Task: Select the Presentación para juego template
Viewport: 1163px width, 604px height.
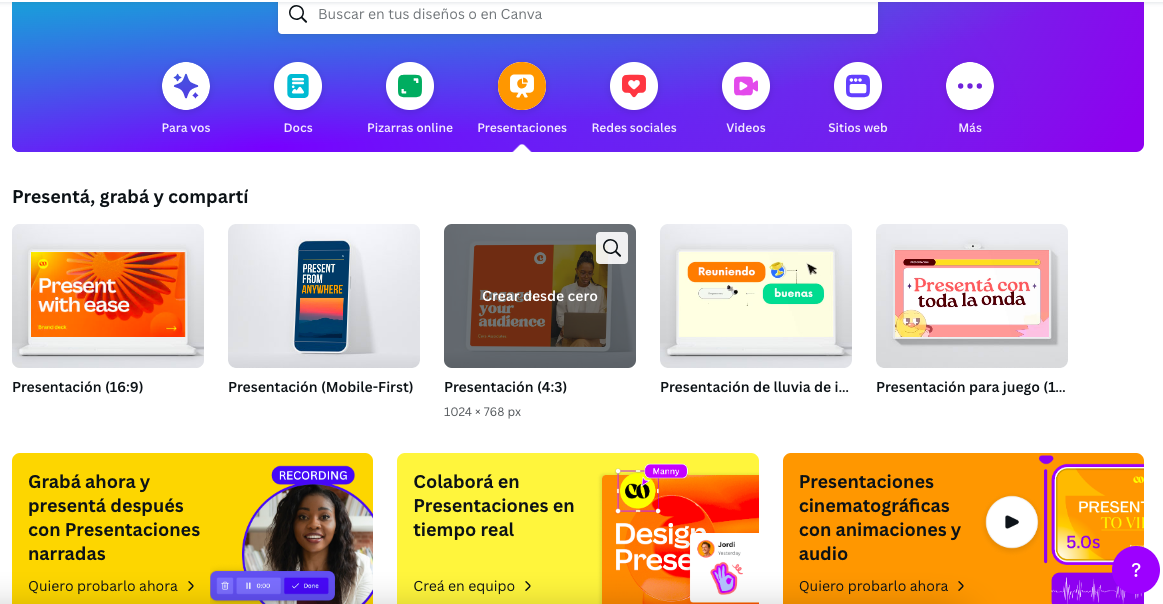Action: [971, 296]
